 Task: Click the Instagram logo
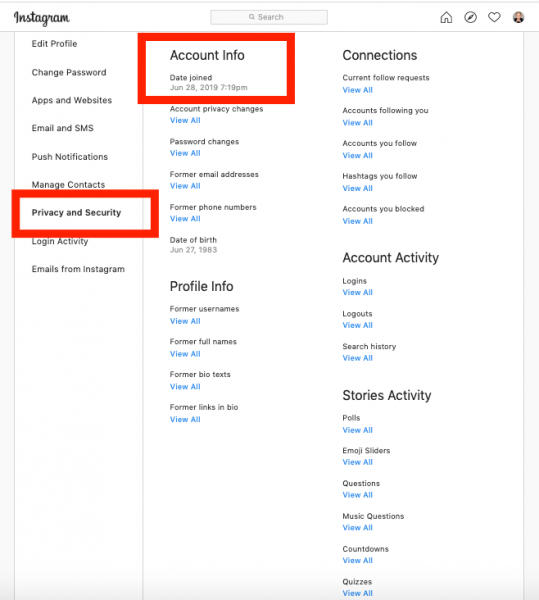42,18
